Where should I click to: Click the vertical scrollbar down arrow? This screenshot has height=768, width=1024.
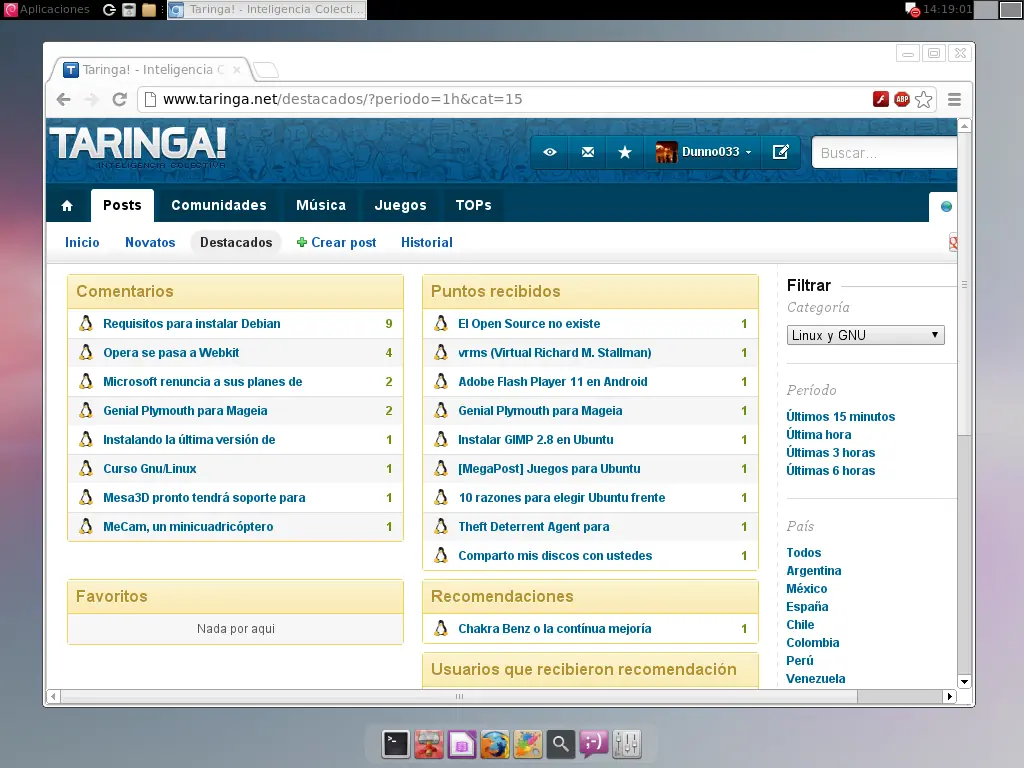pyautogui.click(x=964, y=682)
